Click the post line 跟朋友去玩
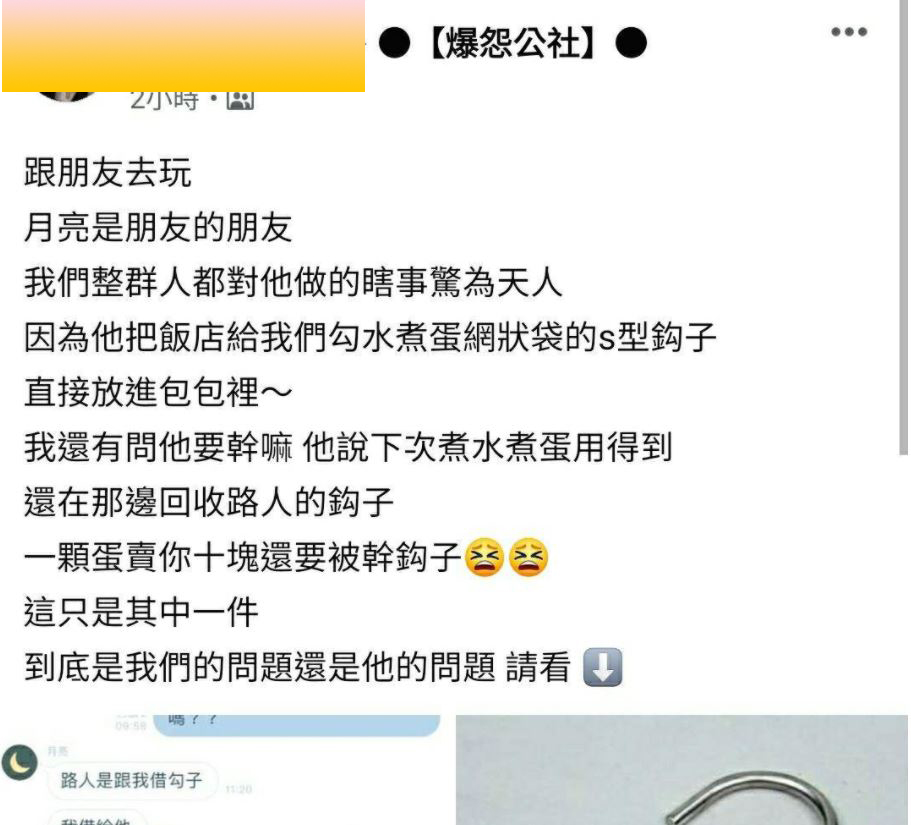This screenshot has width=911, height=825. point(107,173)
